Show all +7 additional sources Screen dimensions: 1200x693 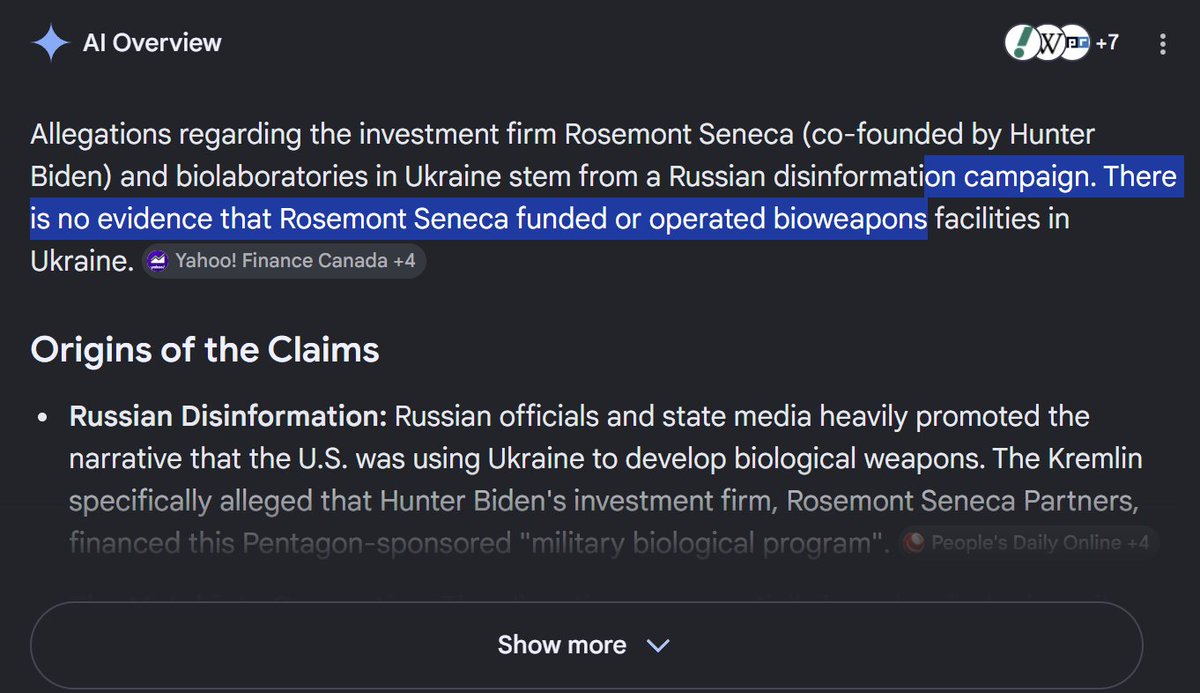pyautogui.click(x=1107, y=44)
